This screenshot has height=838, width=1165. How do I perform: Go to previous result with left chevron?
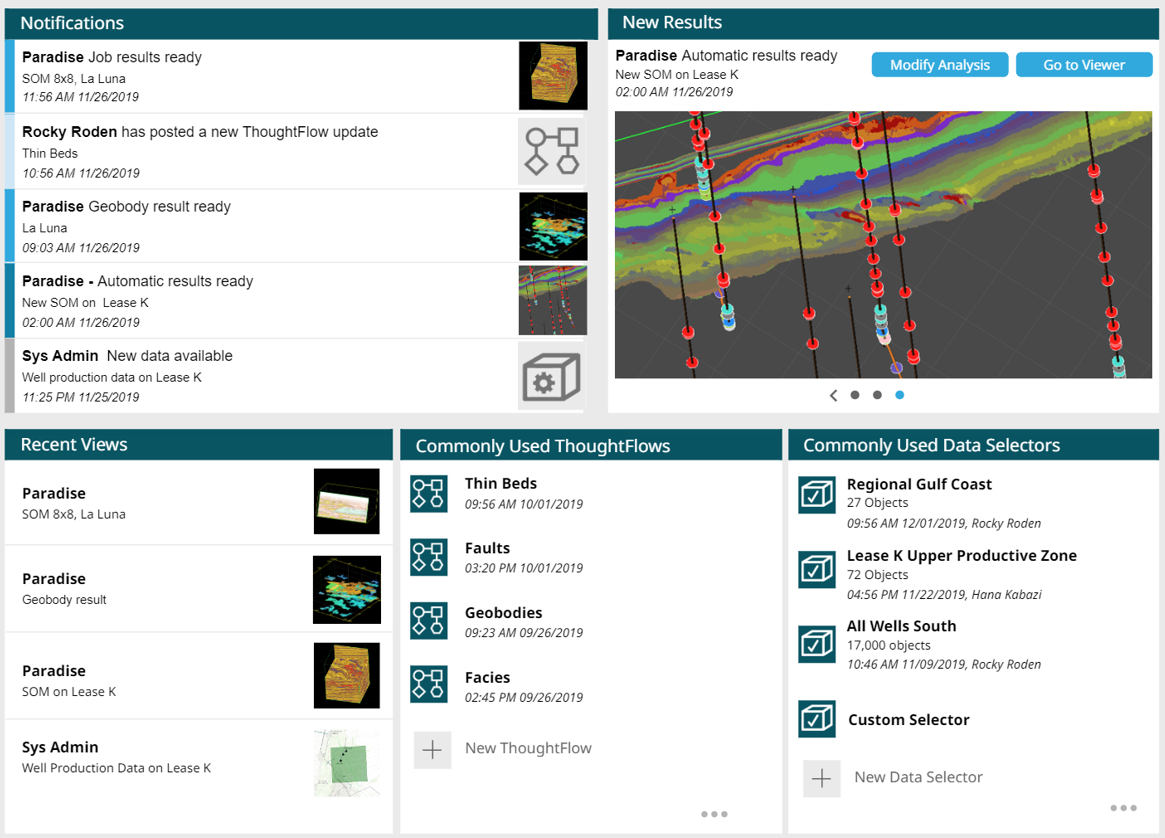click(833, 395)
